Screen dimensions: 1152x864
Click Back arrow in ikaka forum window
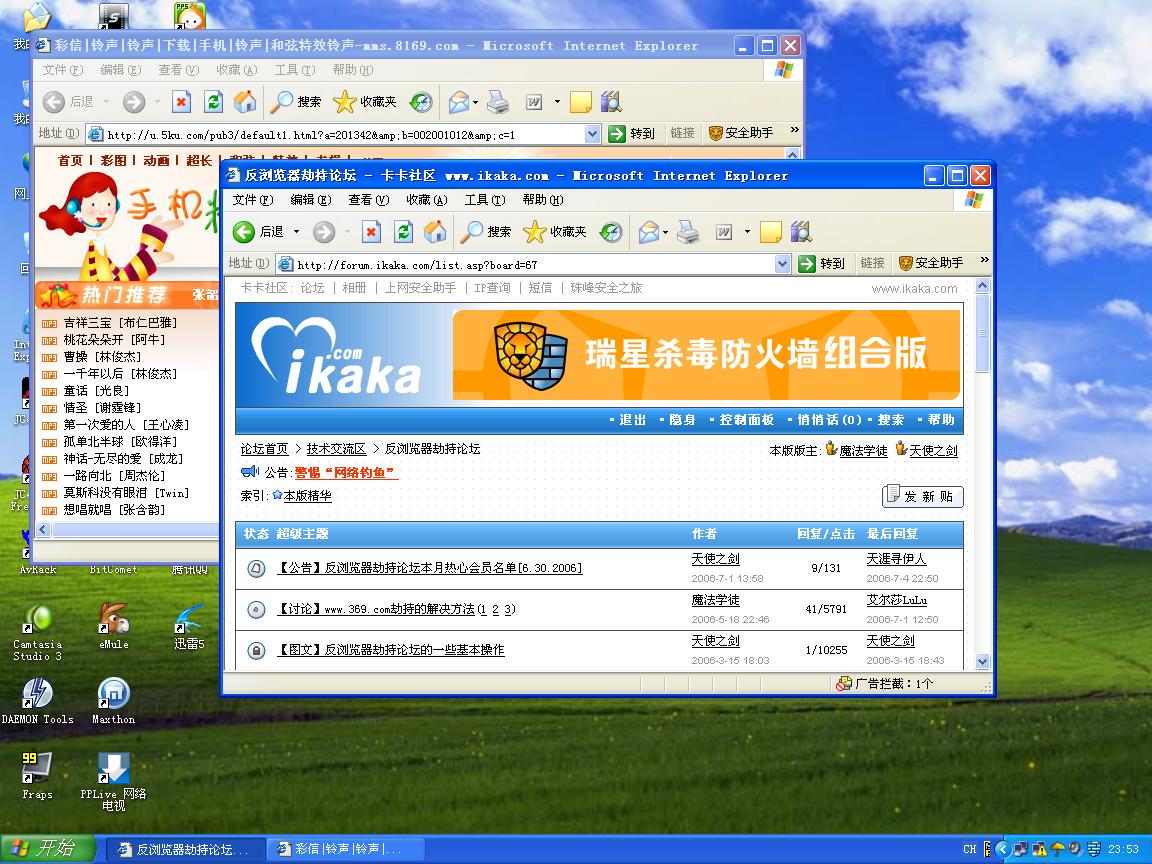pos(244,232)
